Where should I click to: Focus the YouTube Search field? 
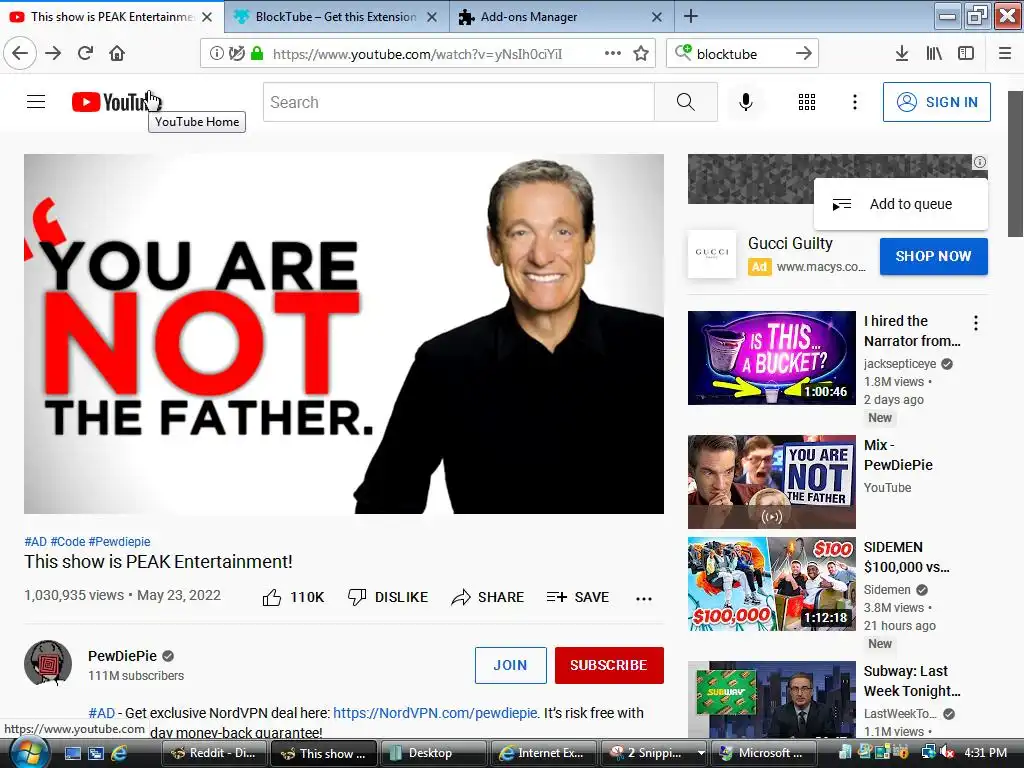[458, 102]
